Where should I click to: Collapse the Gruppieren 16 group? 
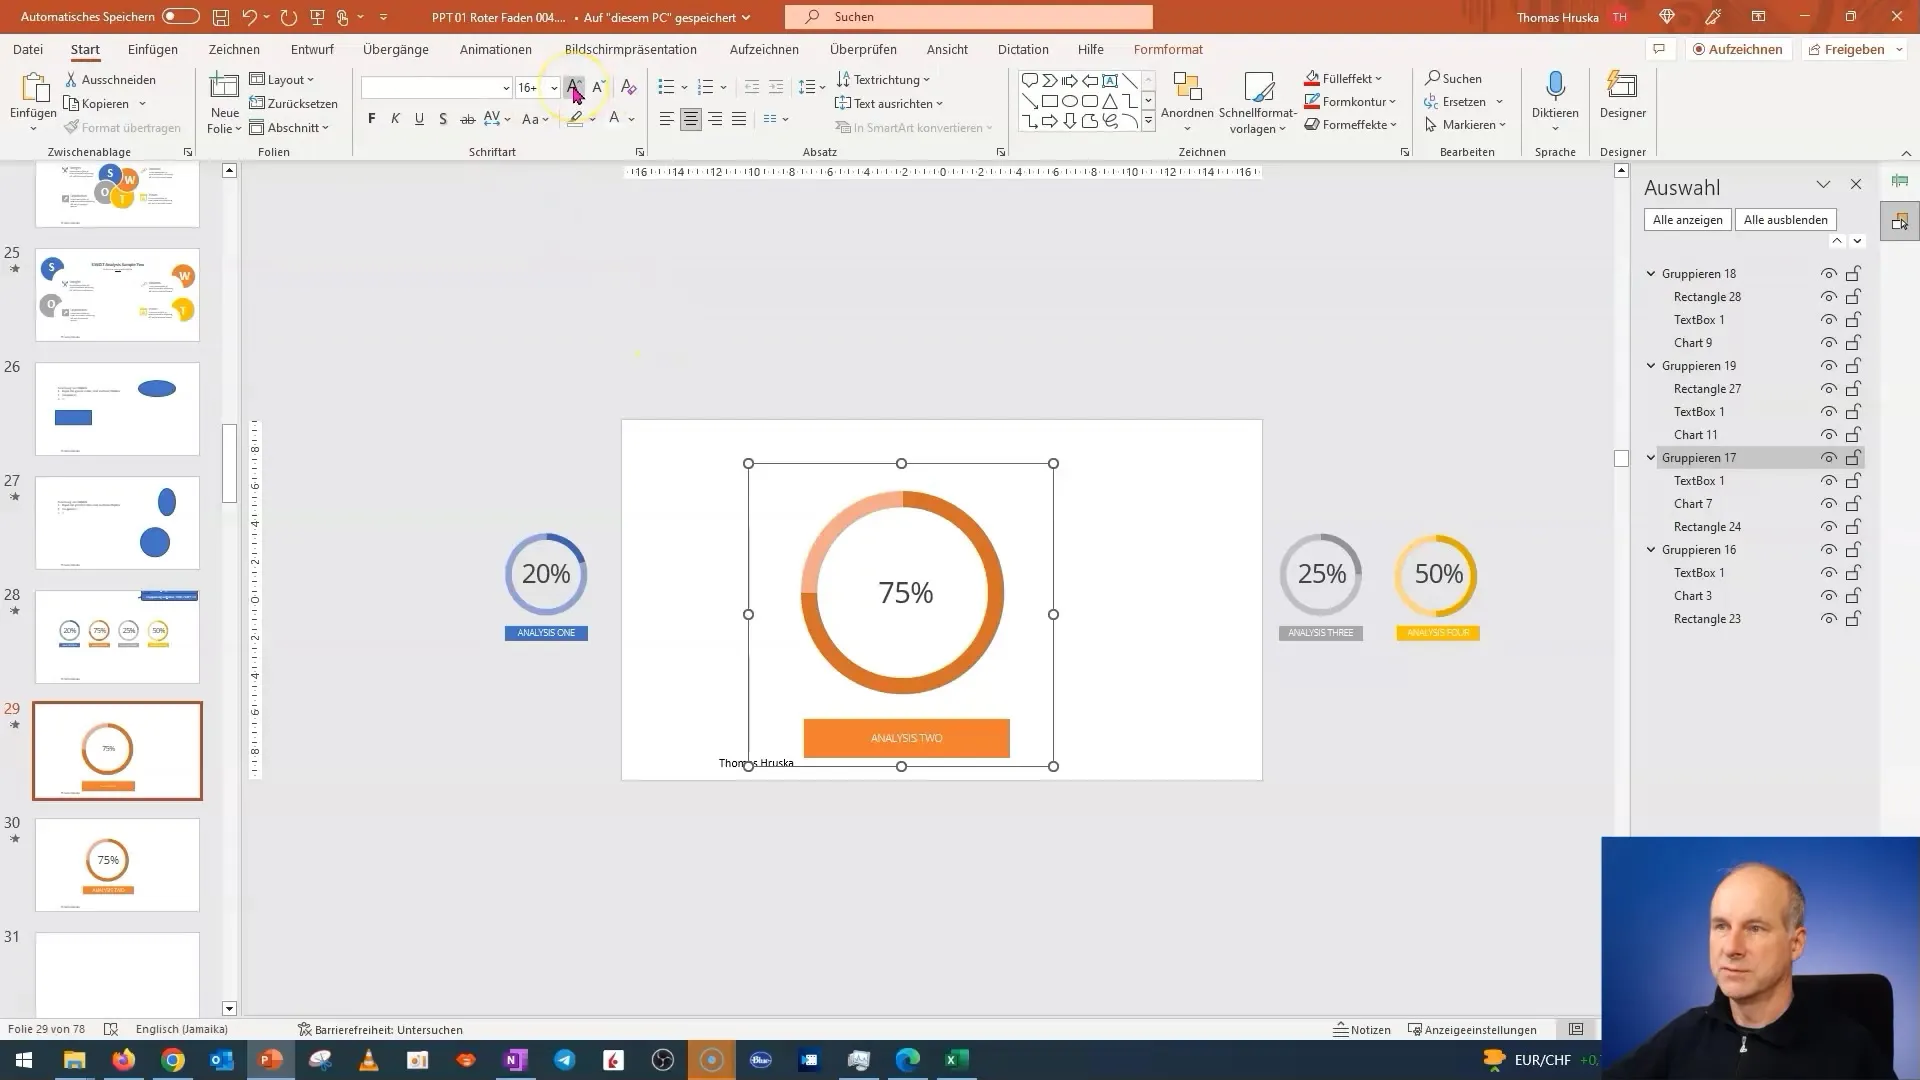coord(1651,549)
